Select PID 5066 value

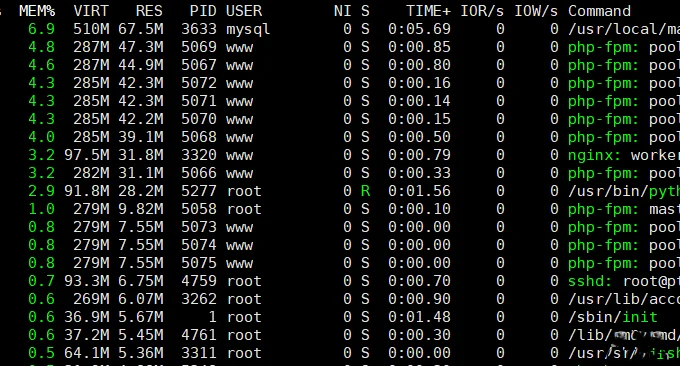pos(199,173)
